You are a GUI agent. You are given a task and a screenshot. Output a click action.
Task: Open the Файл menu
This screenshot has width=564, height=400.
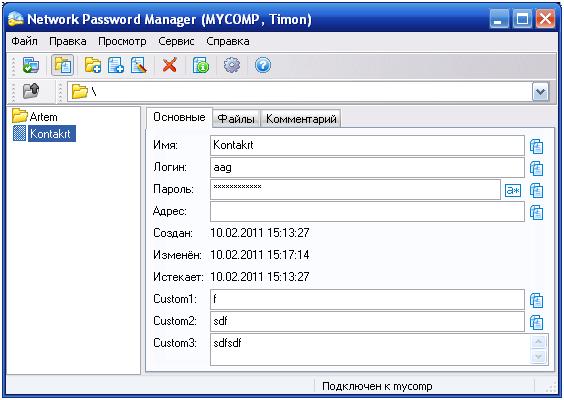click(24, 41)
